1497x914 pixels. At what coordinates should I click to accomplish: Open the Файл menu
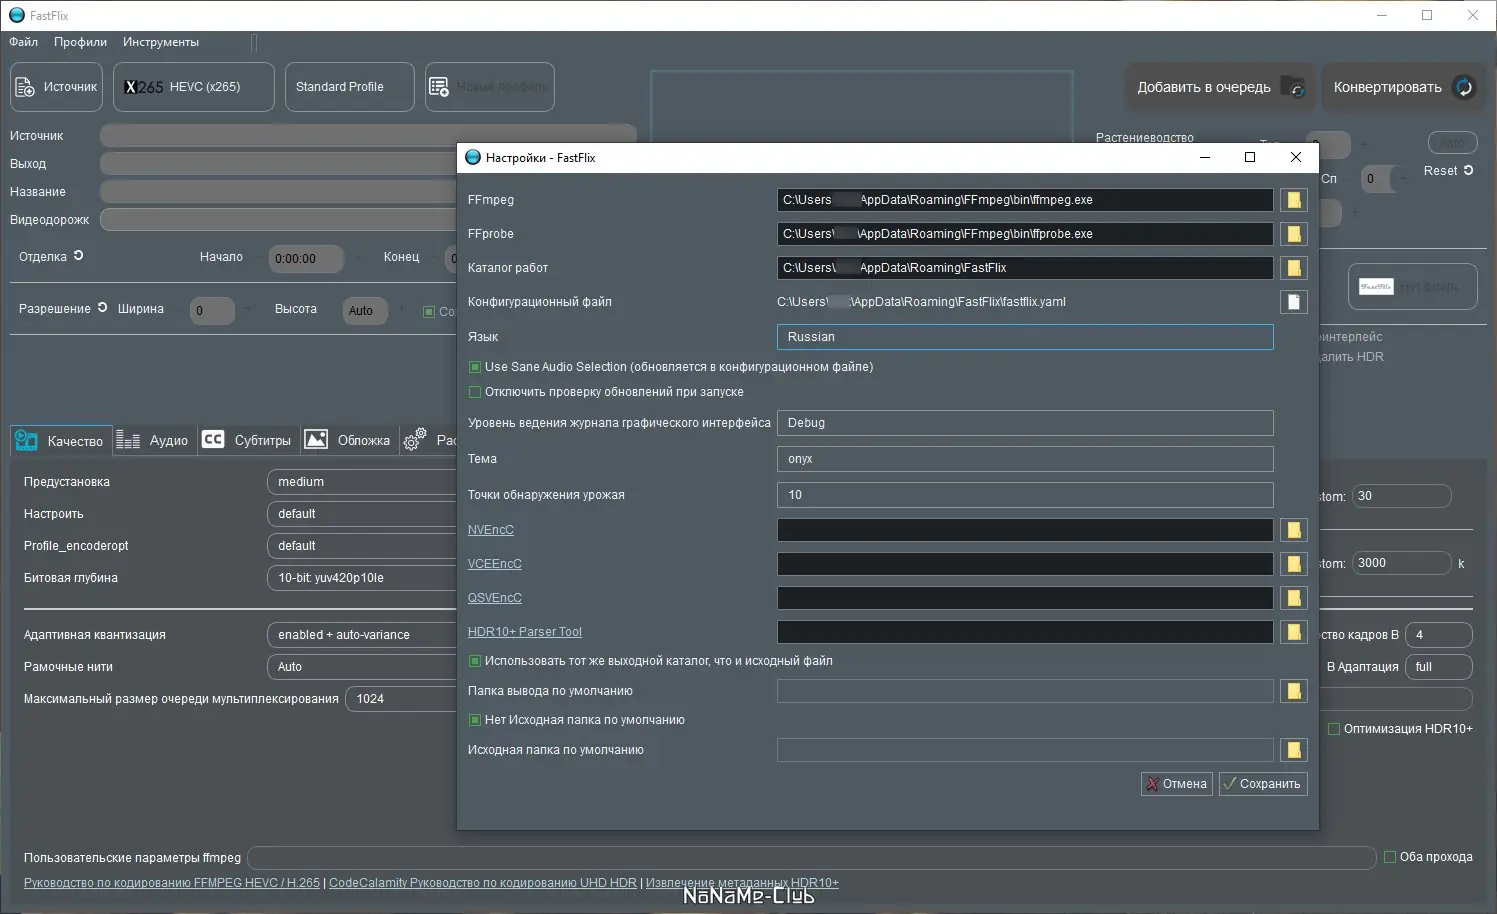[x=24, y=42]
